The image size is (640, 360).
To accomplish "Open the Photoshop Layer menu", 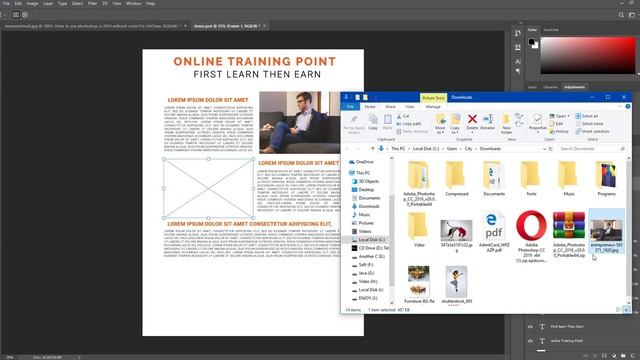I will point(48,3).
